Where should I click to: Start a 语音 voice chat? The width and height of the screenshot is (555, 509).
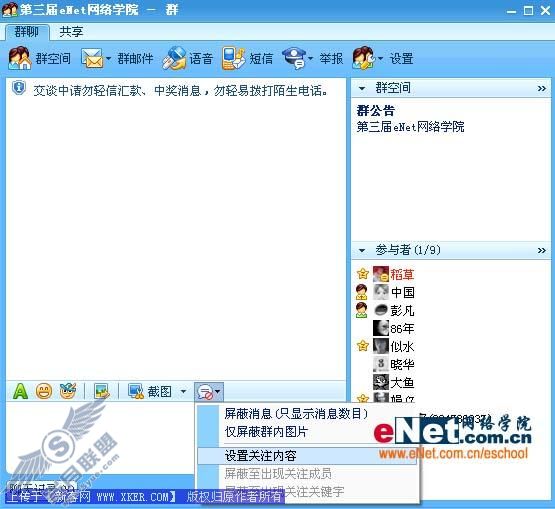click(174, 58)
